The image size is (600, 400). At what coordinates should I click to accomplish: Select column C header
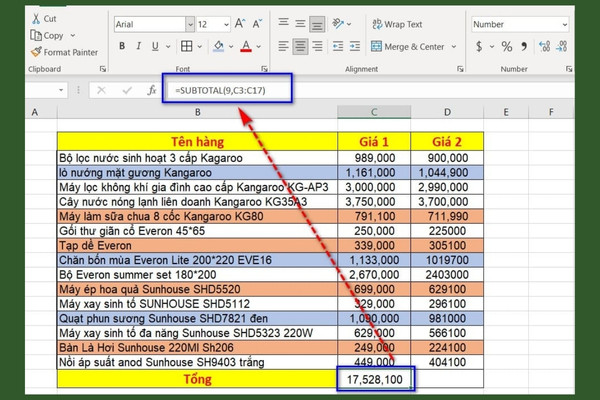374,112
